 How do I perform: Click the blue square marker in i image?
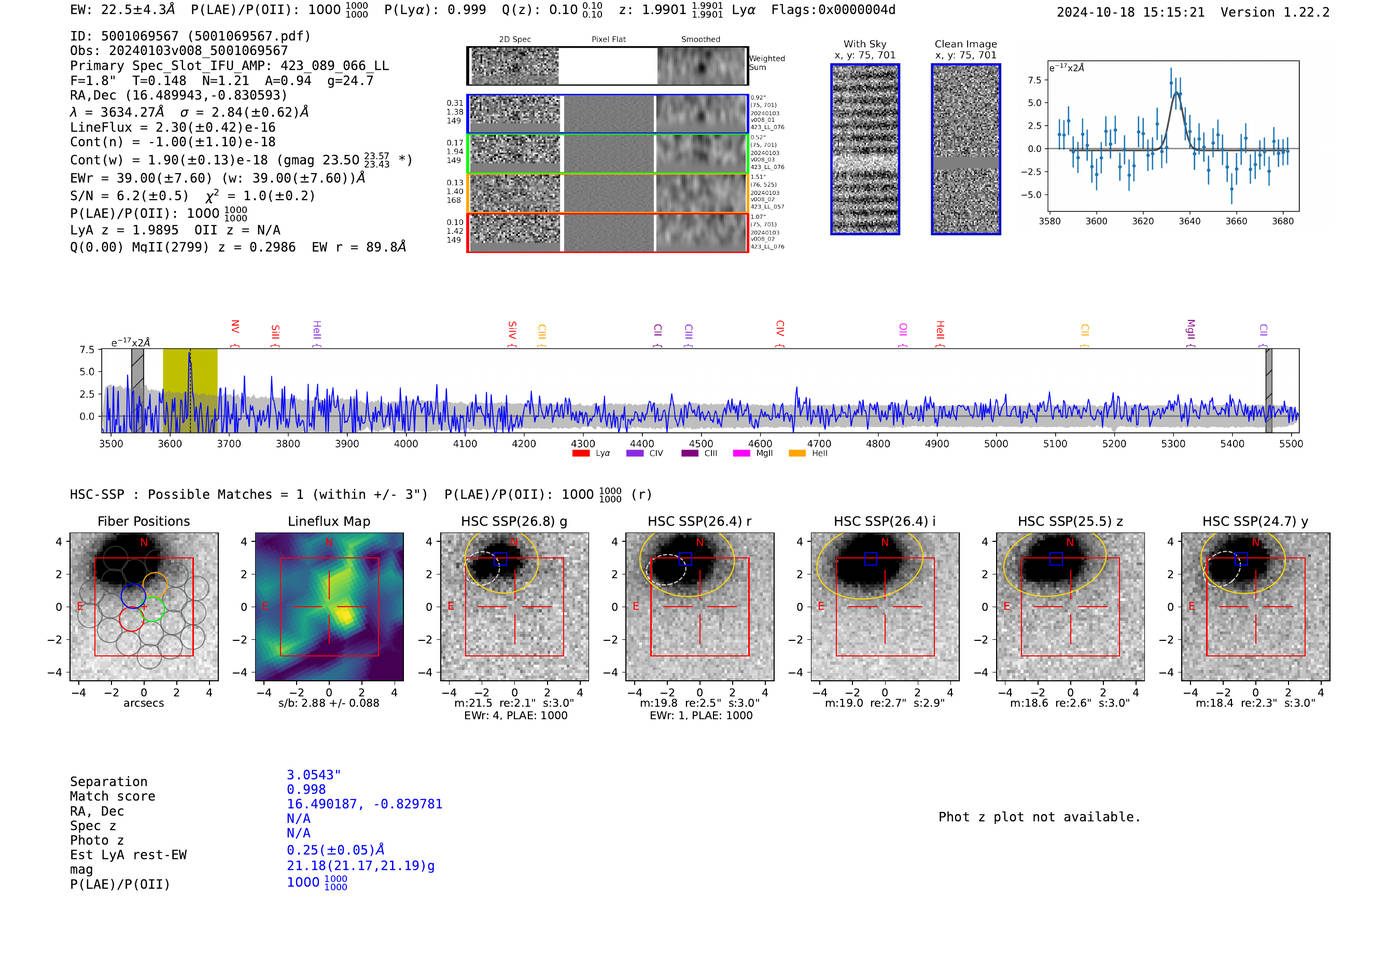pyautogui.click(x=871, y=558)
